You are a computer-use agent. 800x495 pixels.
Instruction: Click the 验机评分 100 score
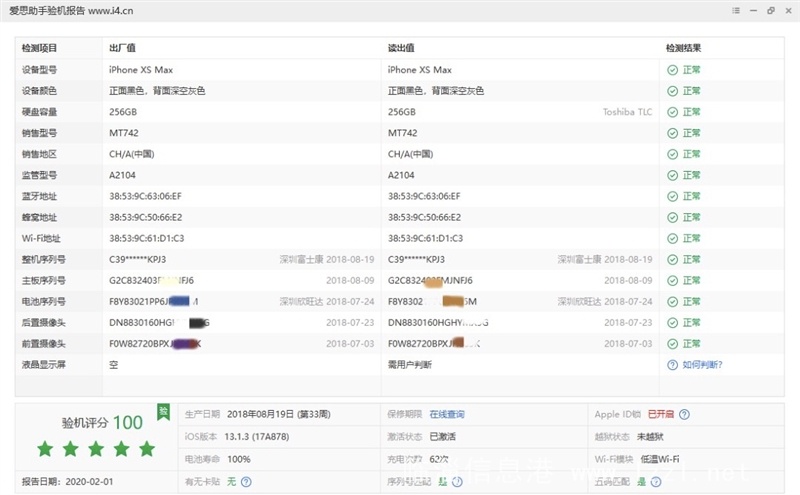[x=102, y=423]
